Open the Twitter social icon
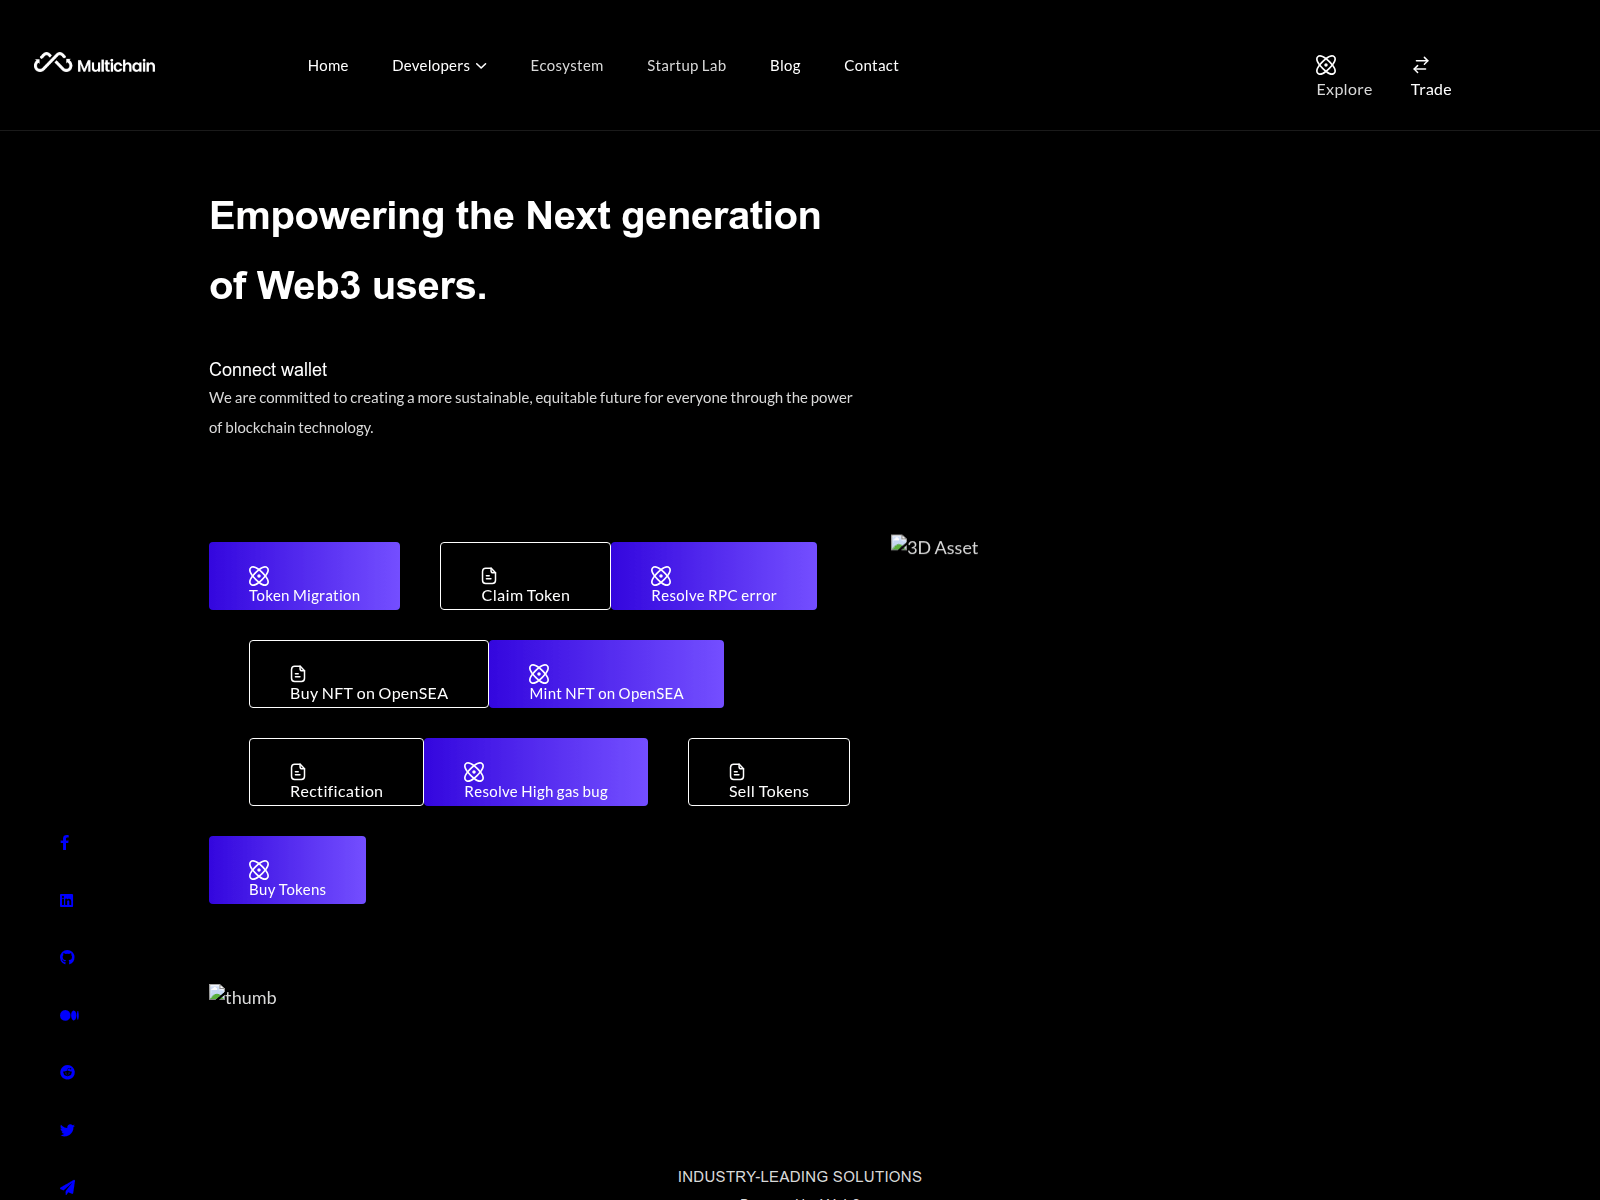The height and width of the screenshot is (1200, 1600). coord(67,1130)
